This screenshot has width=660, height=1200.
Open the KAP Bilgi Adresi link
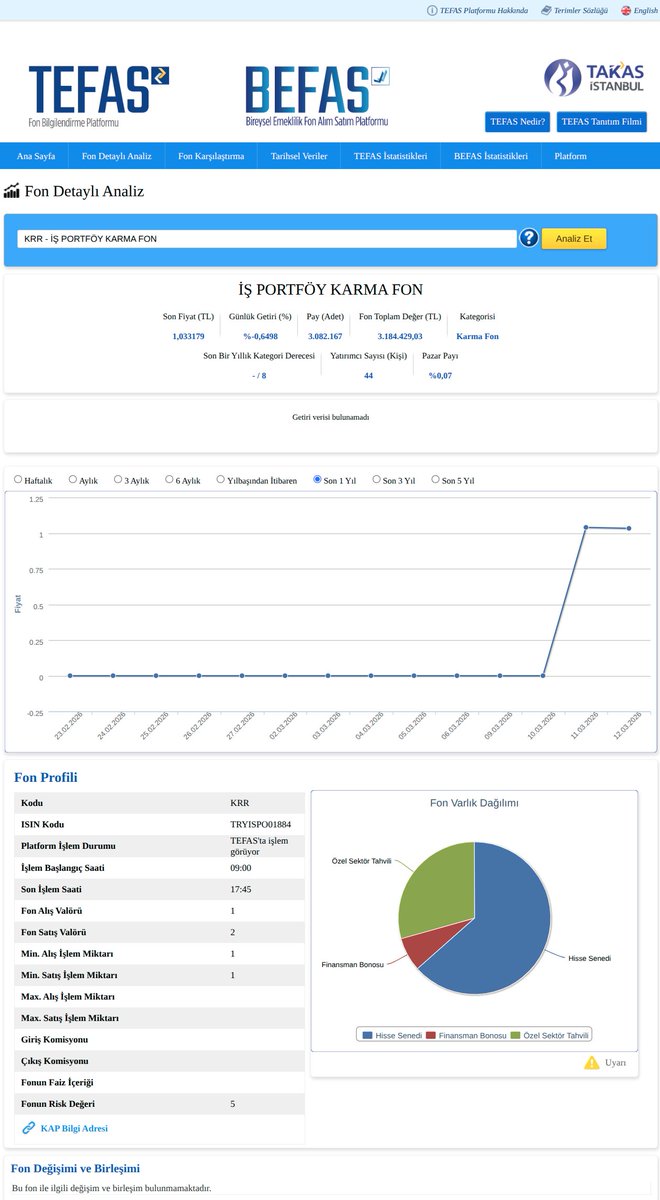pyautogui.click(x=74, y=1128)
